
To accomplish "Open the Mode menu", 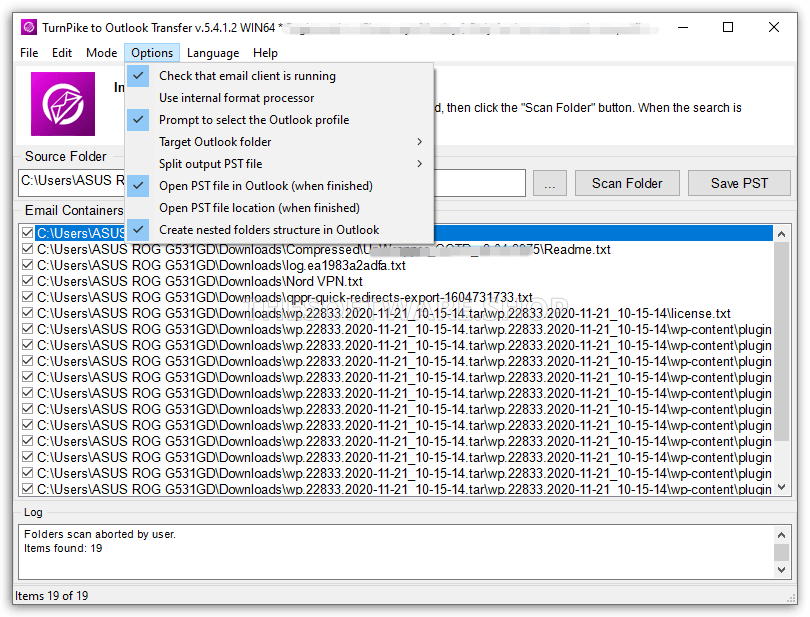I will [101, 53].
